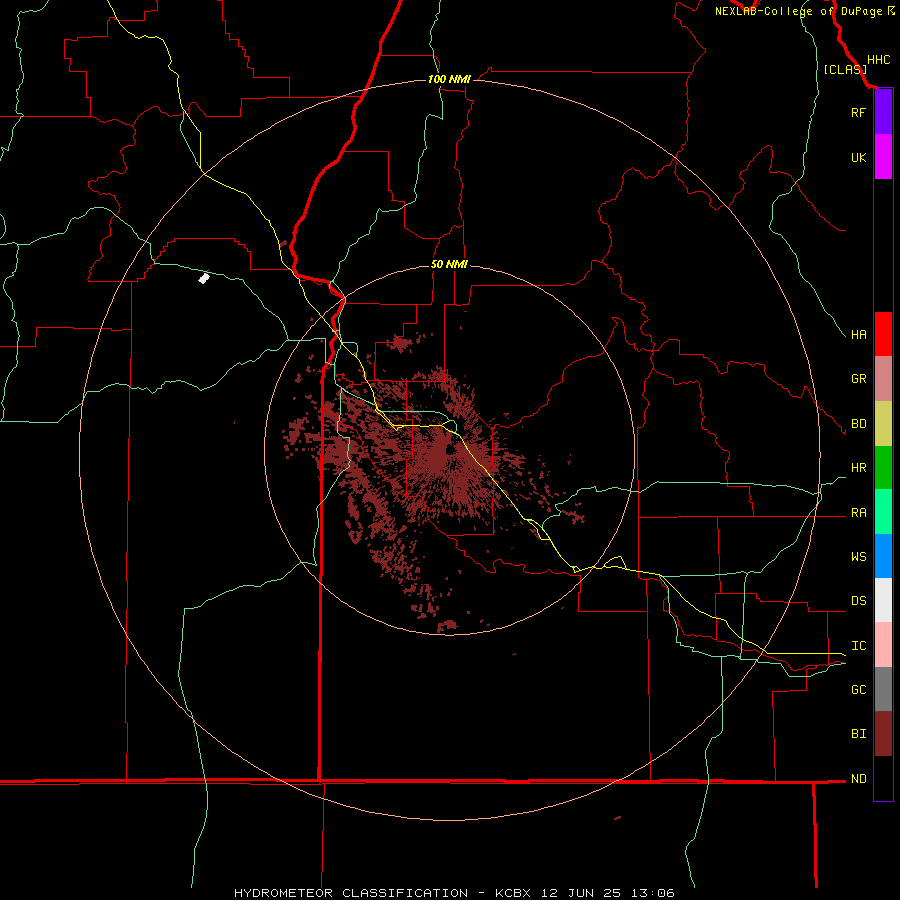Click the RF legend label

click(859, 112)
